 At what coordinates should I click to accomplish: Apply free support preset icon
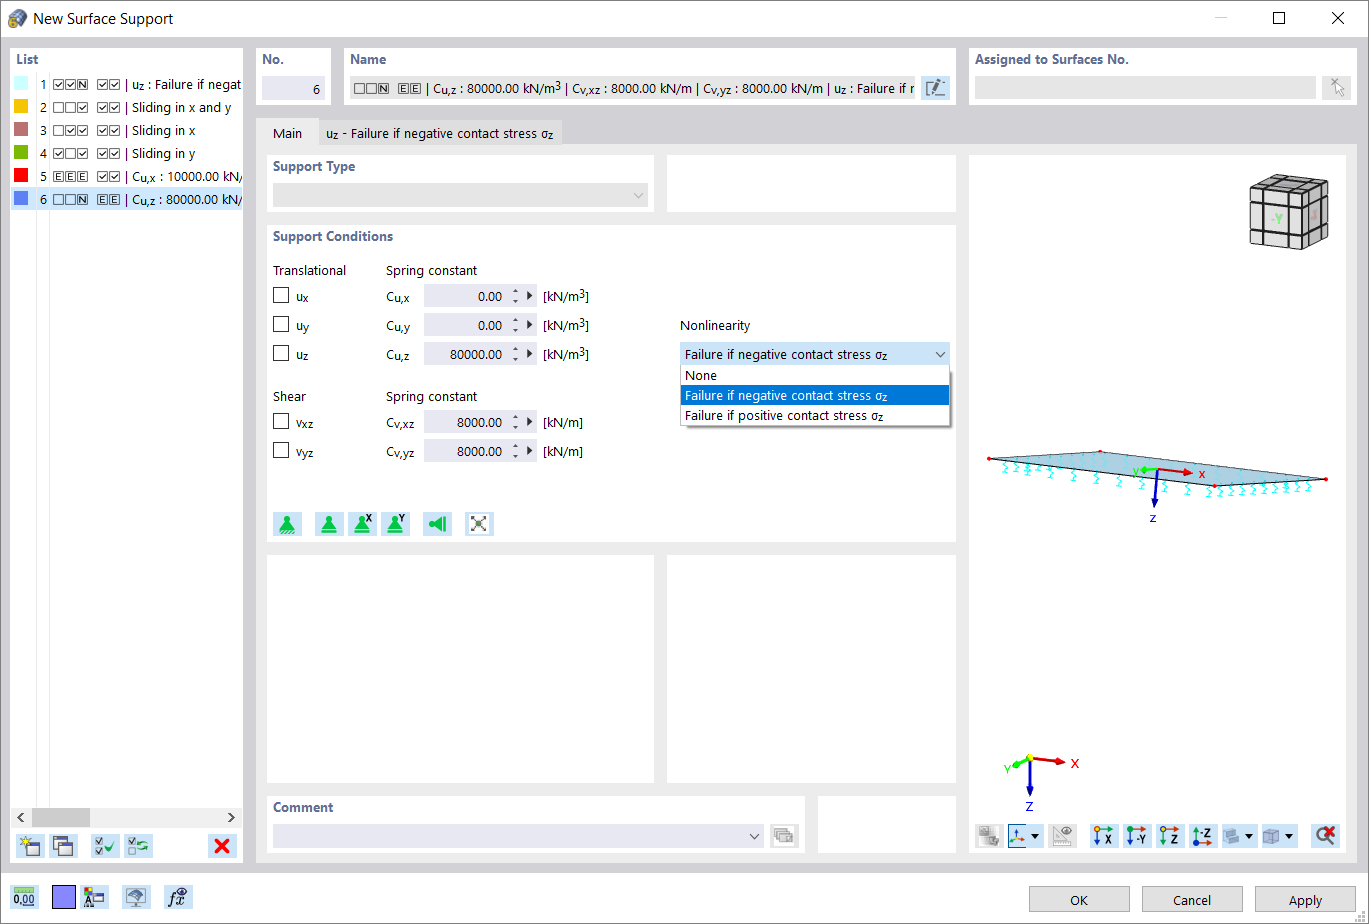pyautogui.click(x=479, y=524)
